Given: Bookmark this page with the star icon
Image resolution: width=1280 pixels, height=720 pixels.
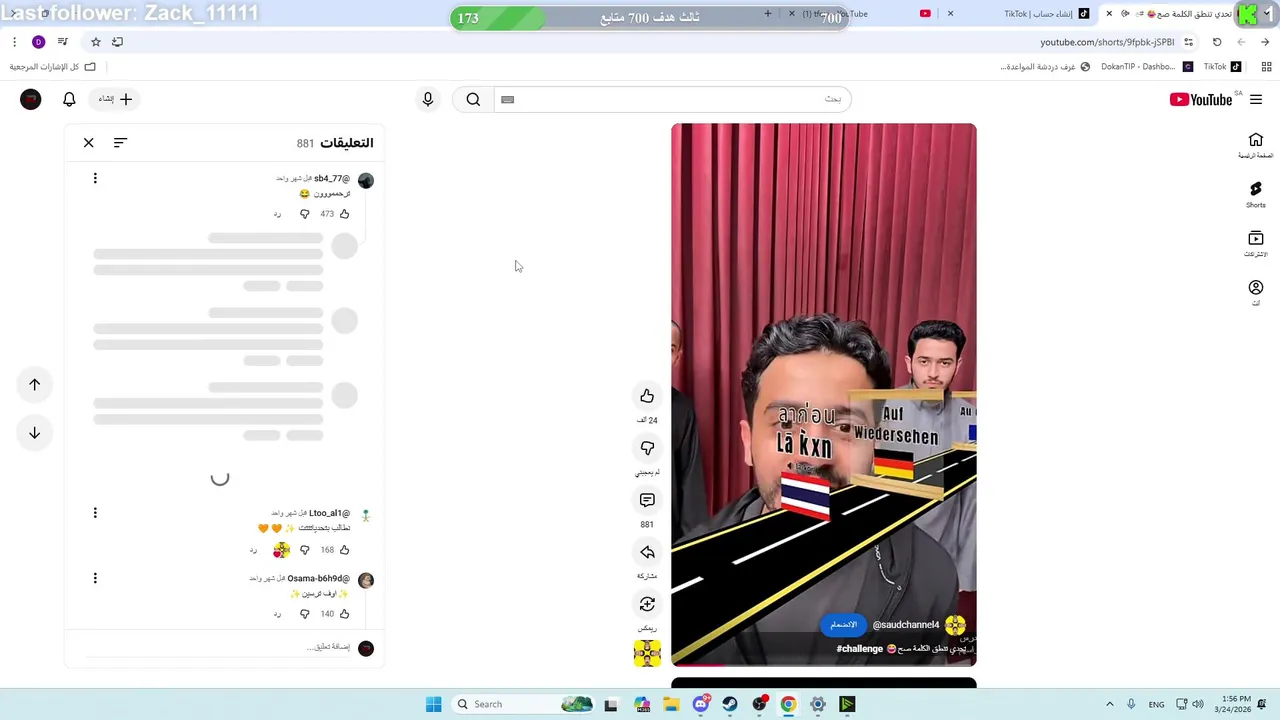Looking at the screenshot, I should pyautogui.click(x=96, y=42).
